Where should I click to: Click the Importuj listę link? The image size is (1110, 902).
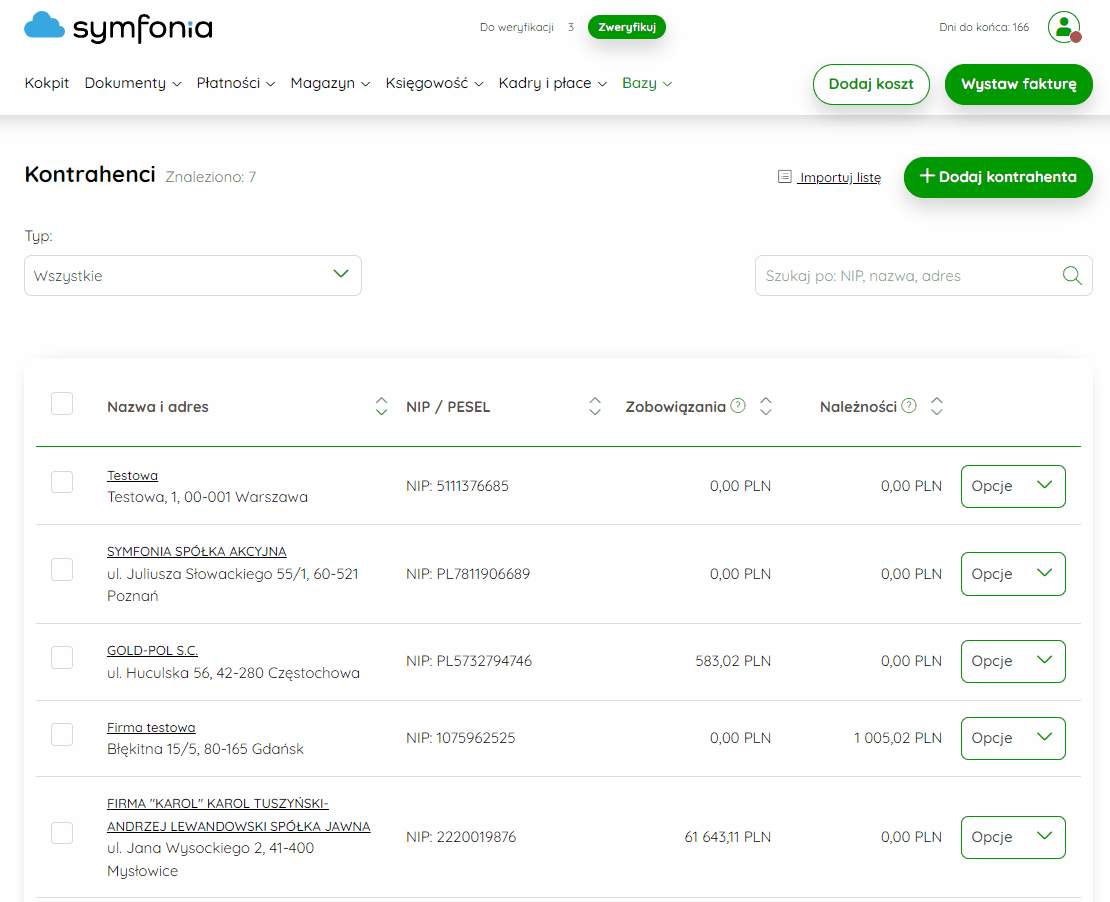click(x=840, y=177)
